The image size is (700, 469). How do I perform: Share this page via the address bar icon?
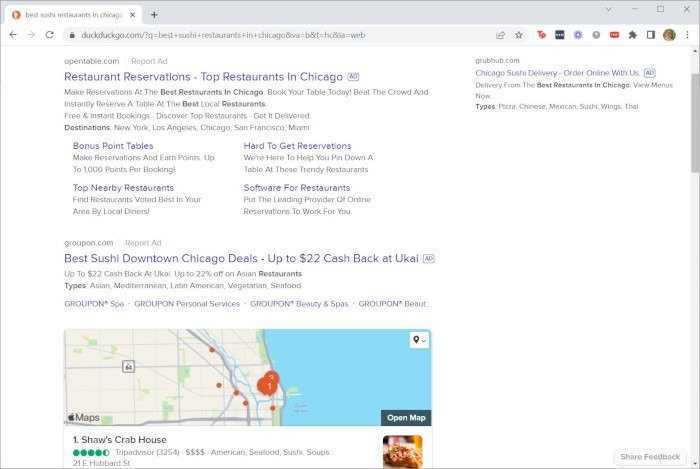coord(500,35)
